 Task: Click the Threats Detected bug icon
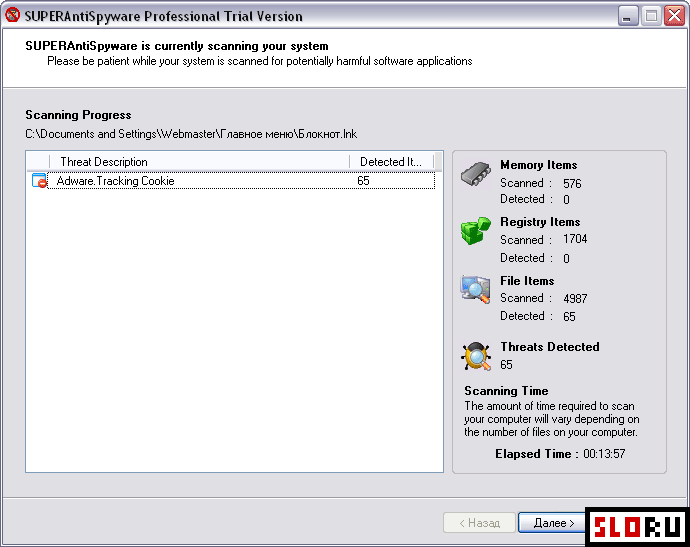coord(476,356)
